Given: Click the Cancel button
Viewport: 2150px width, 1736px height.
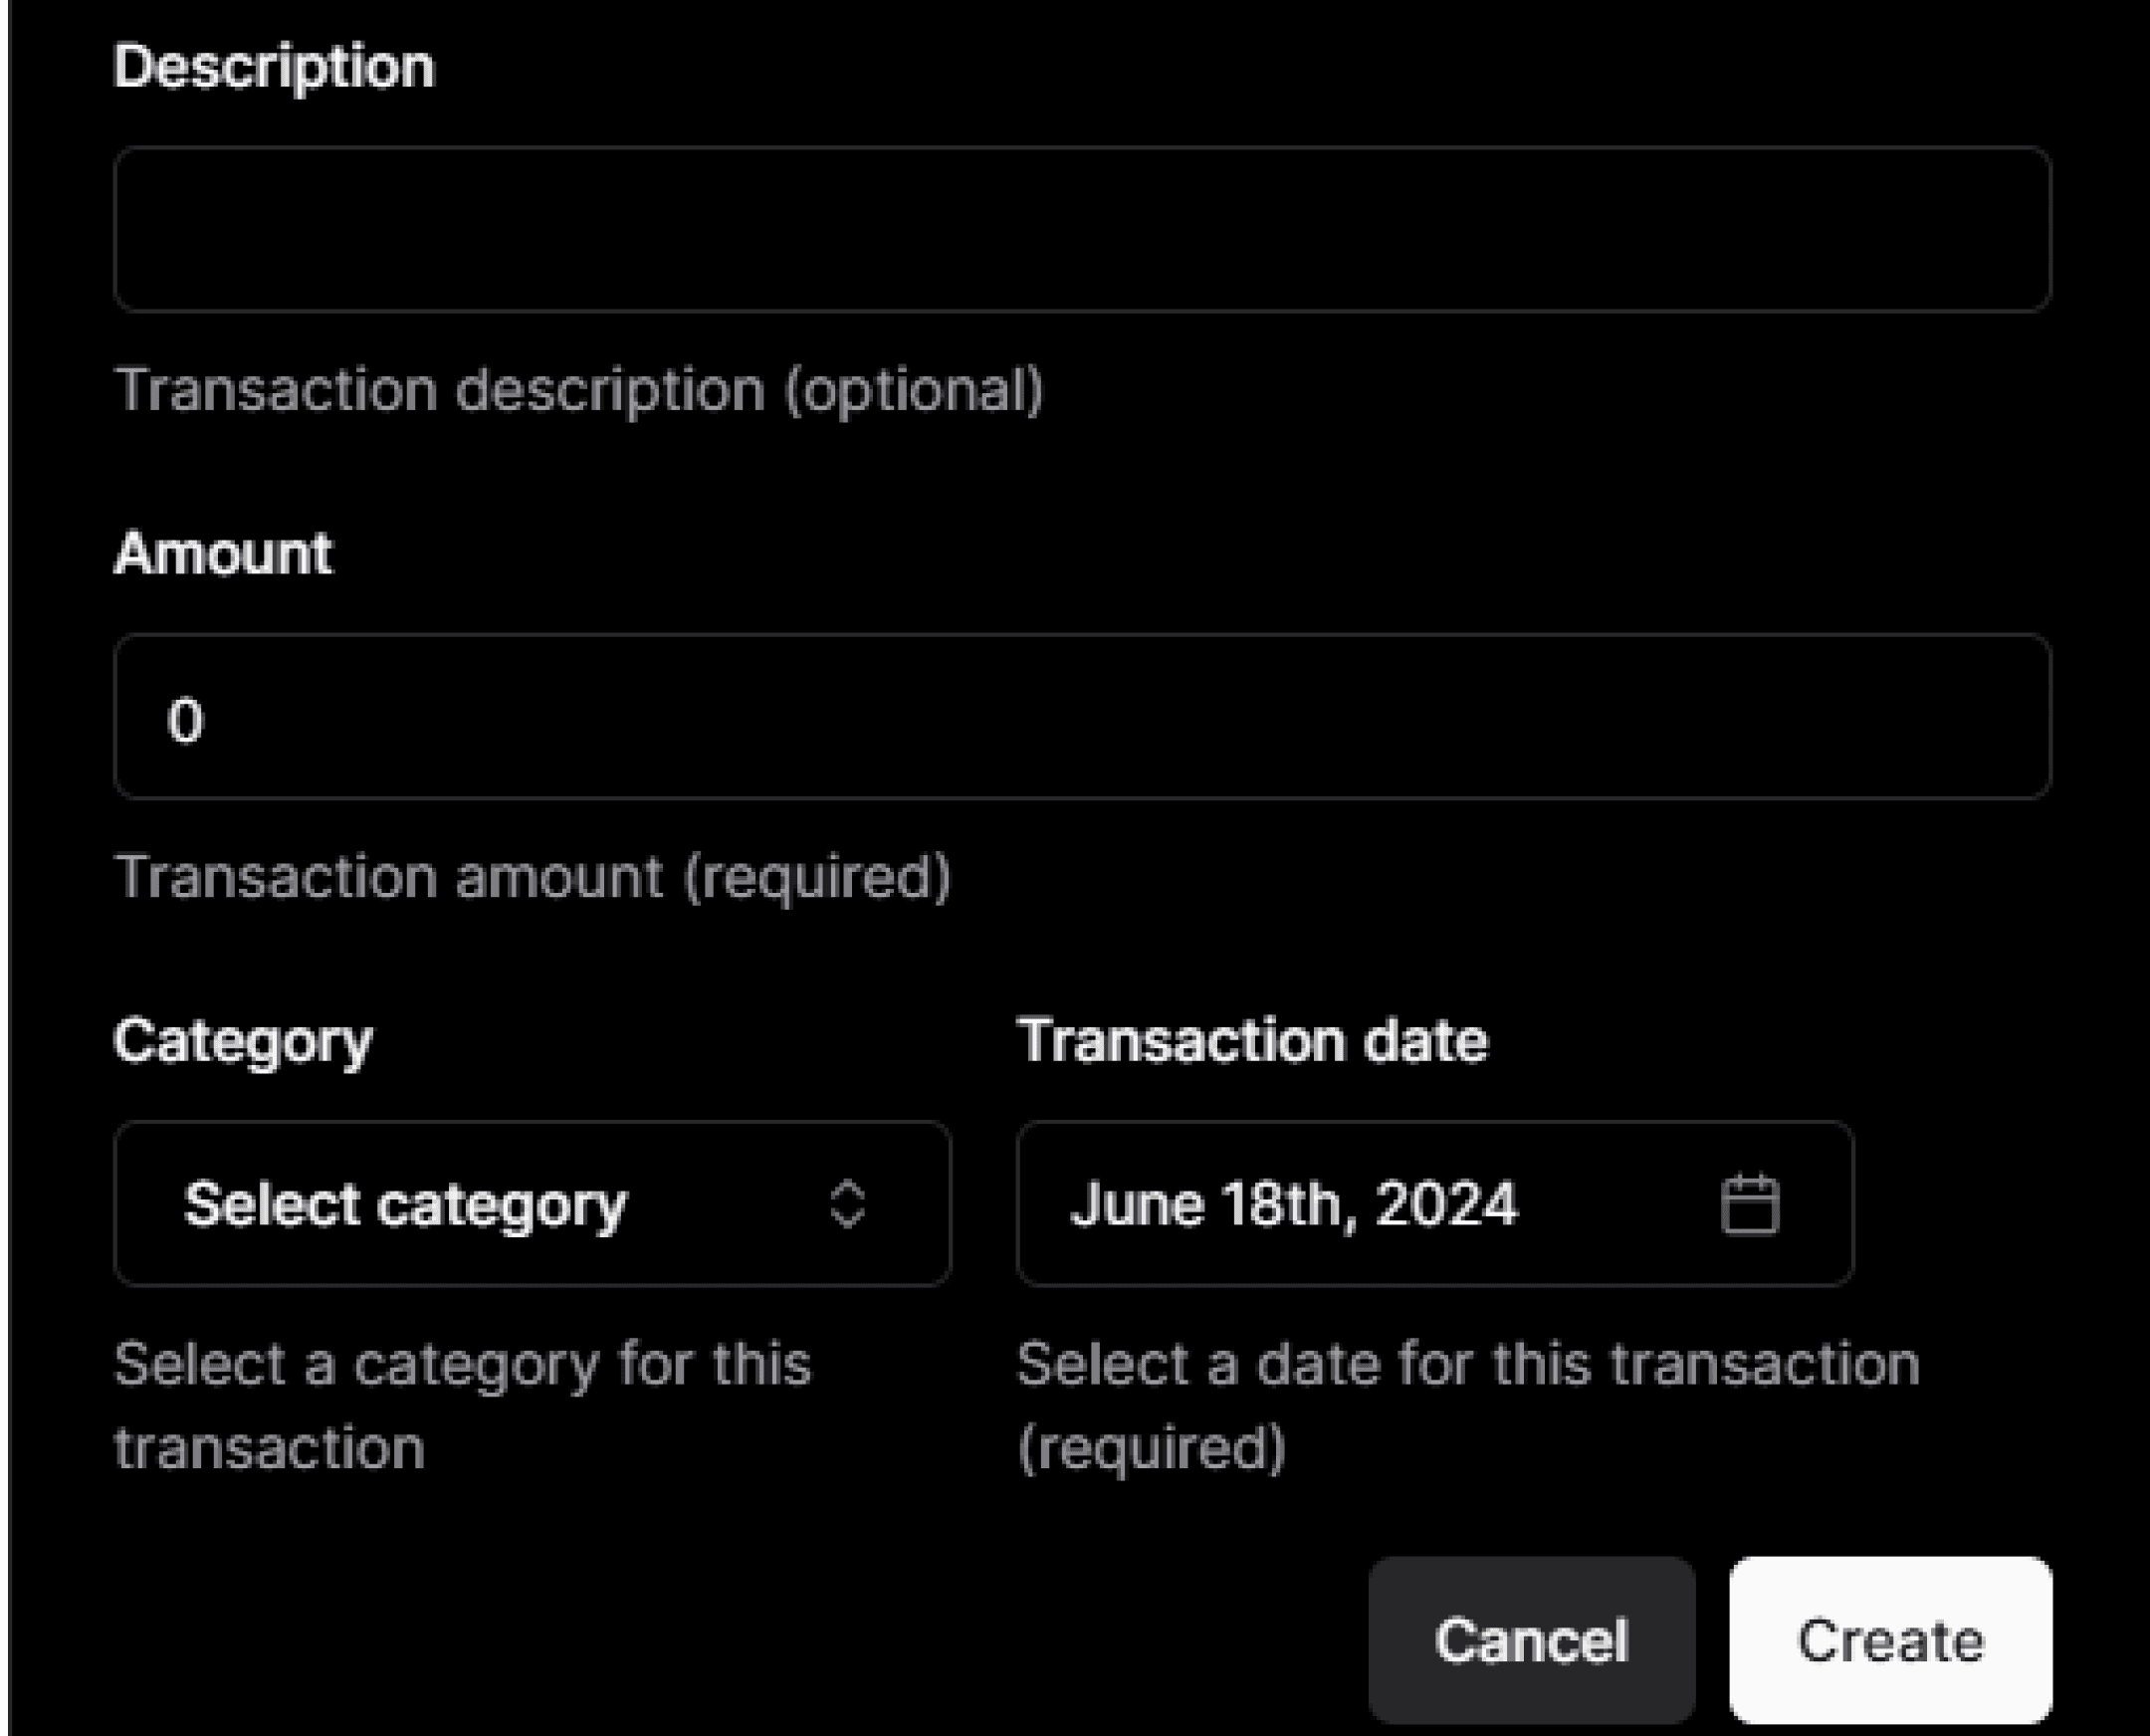Looking at the screenshot, I should click(1531, 1640).
